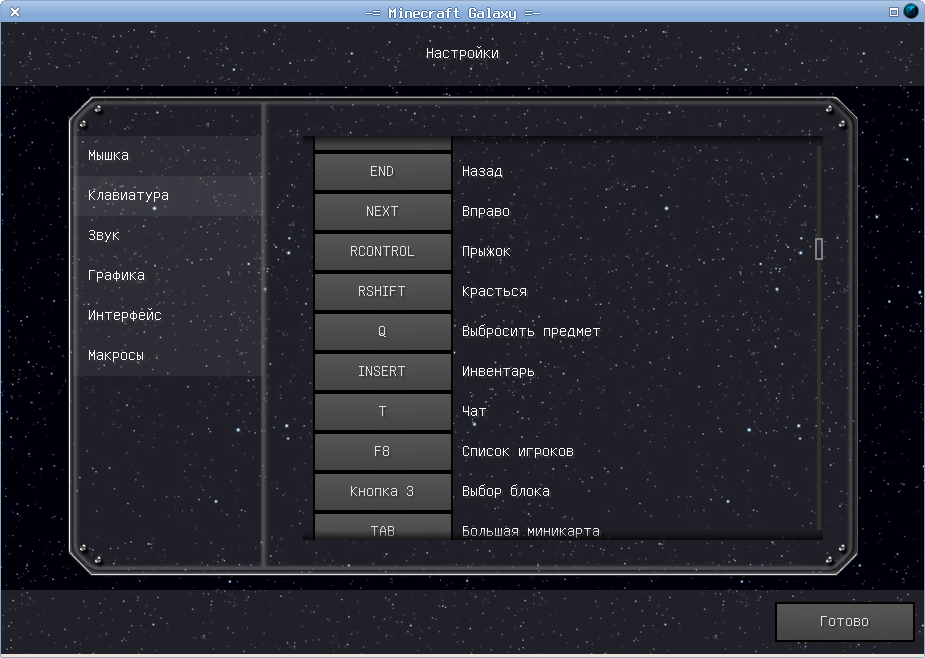Rebind the F8 key for Список игроков
The image size is (925, 658).
382,452
